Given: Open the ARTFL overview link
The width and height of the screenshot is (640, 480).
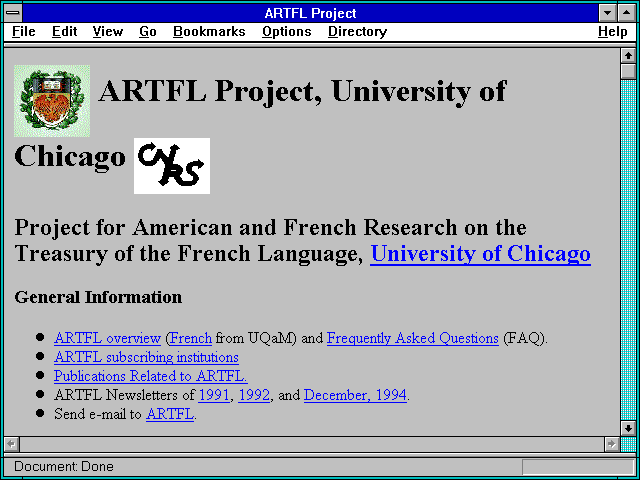Looking at the screenshot, I should pyautogui.click(x=107, y=338).
